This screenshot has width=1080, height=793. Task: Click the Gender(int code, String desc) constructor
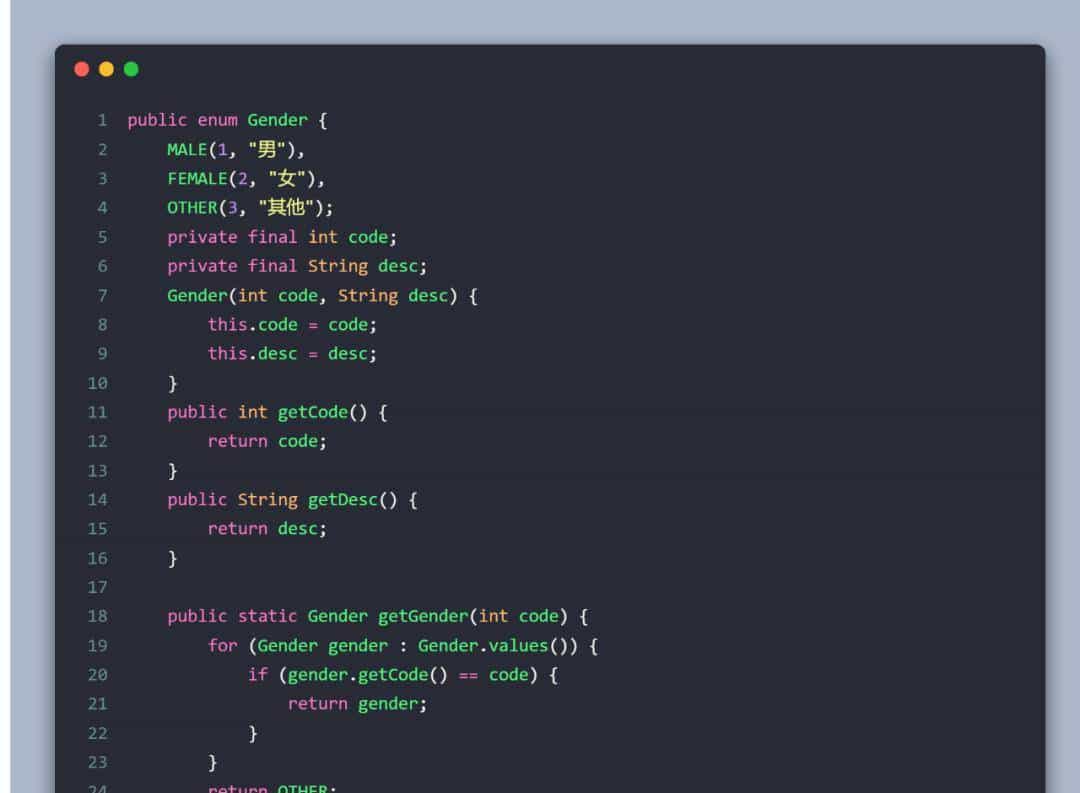(322, 296)
